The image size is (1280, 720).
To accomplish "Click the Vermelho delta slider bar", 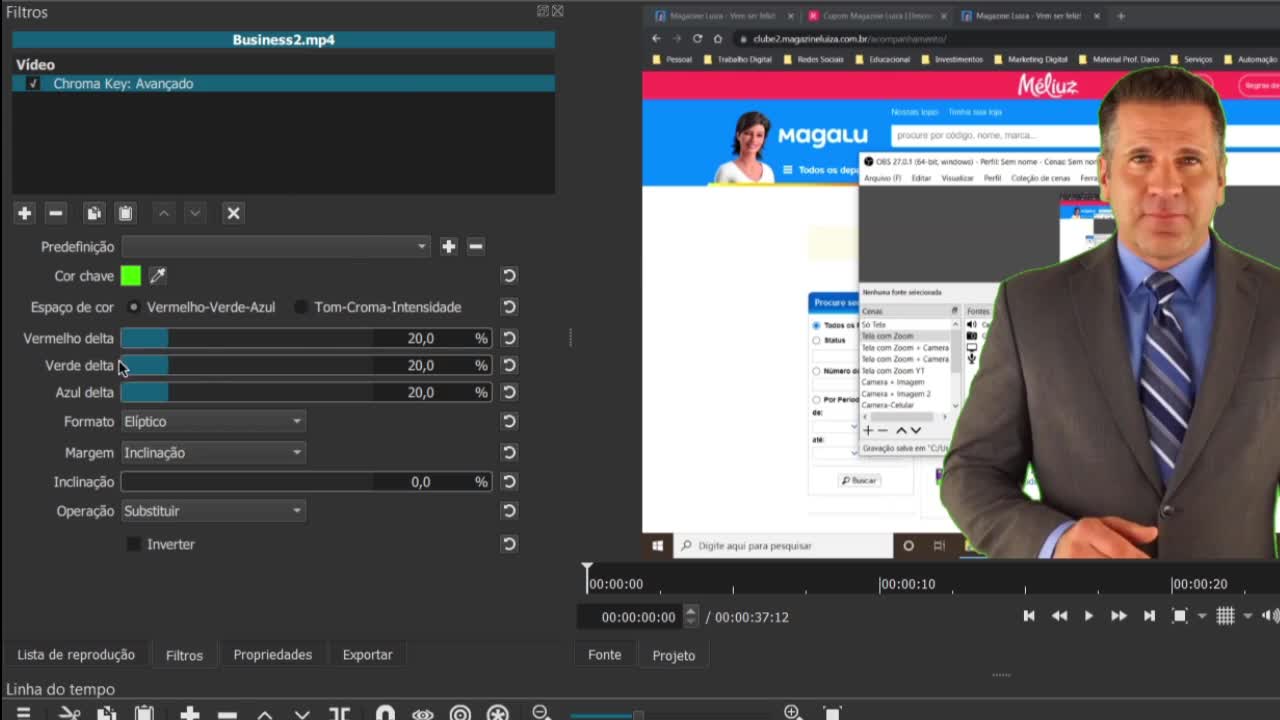I will [306, 338].
